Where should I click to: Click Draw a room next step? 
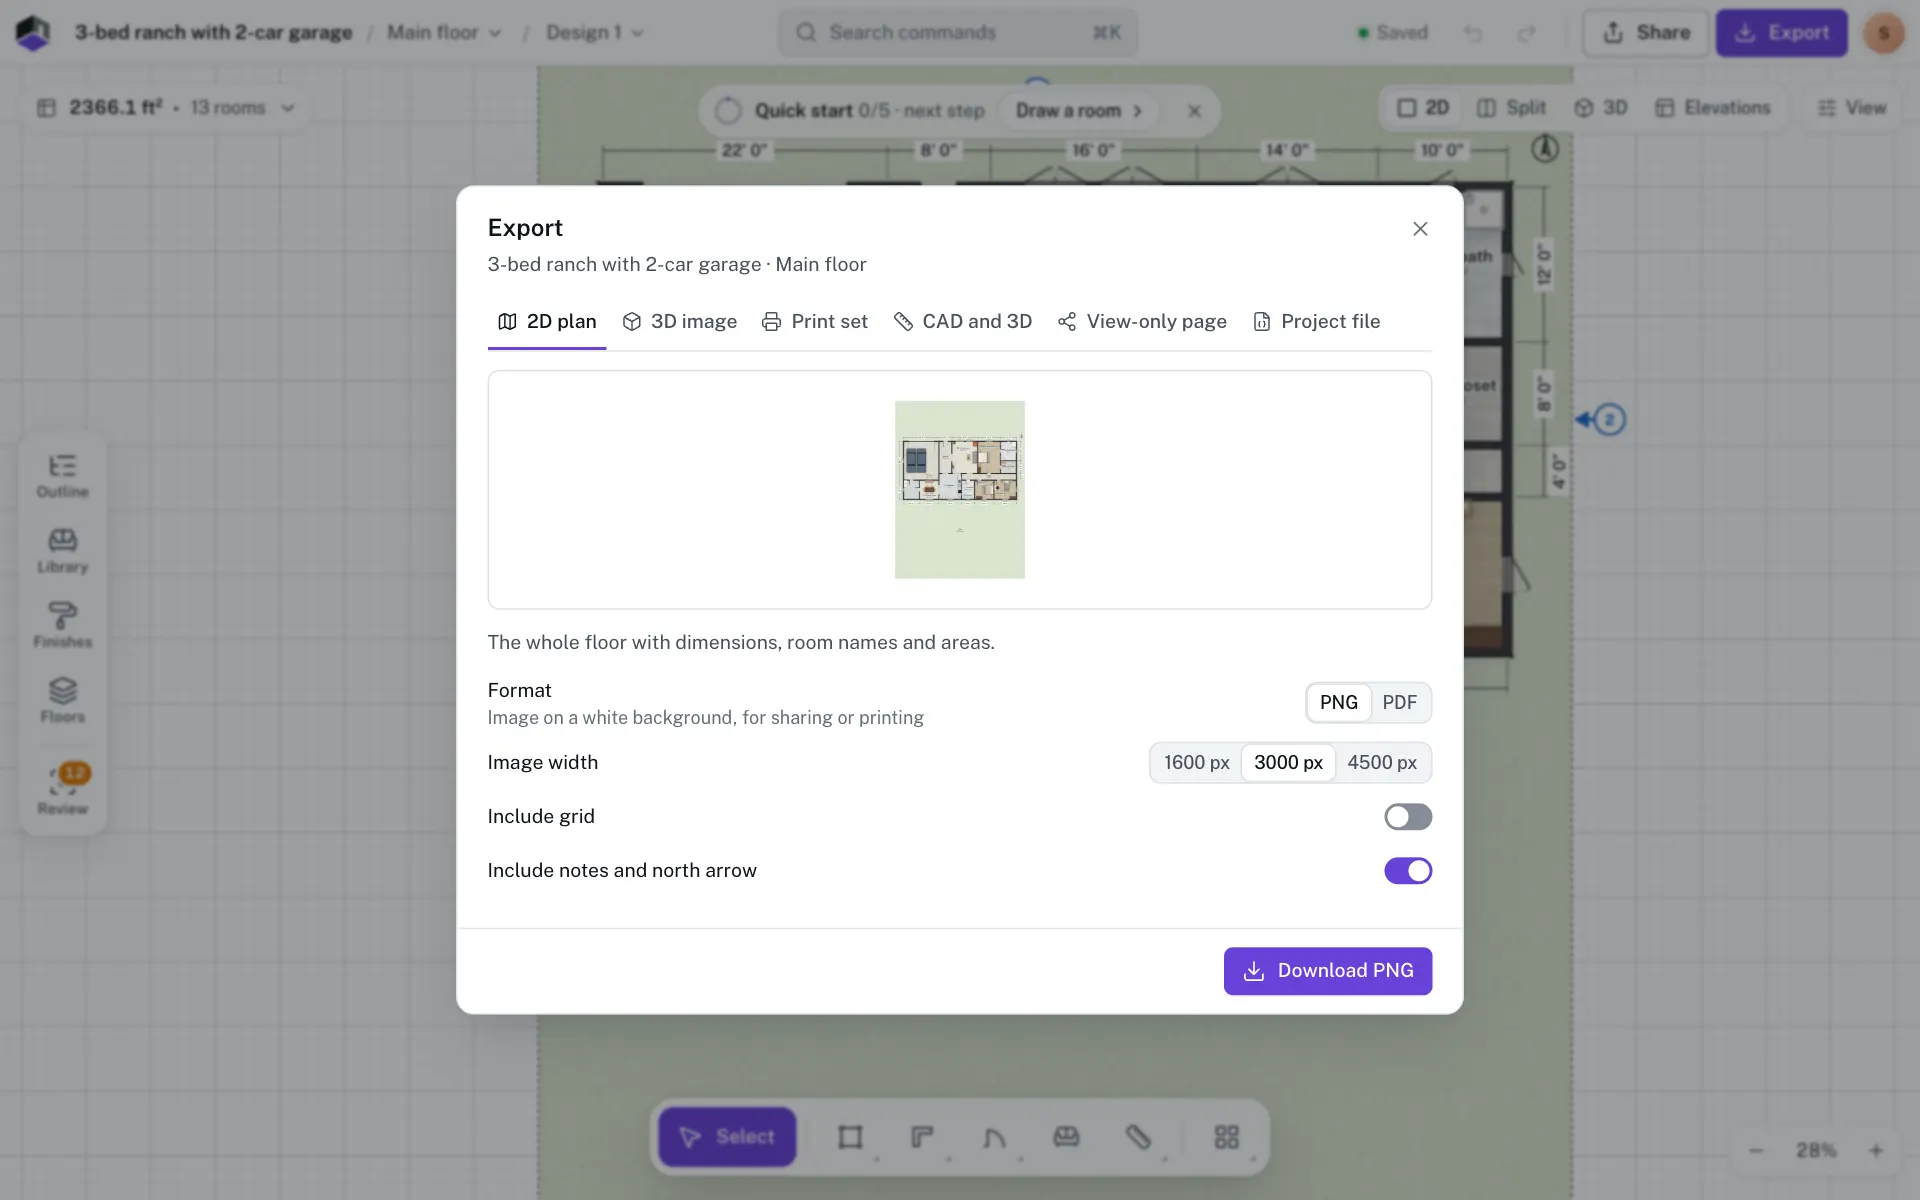[x=1079, y=111]
